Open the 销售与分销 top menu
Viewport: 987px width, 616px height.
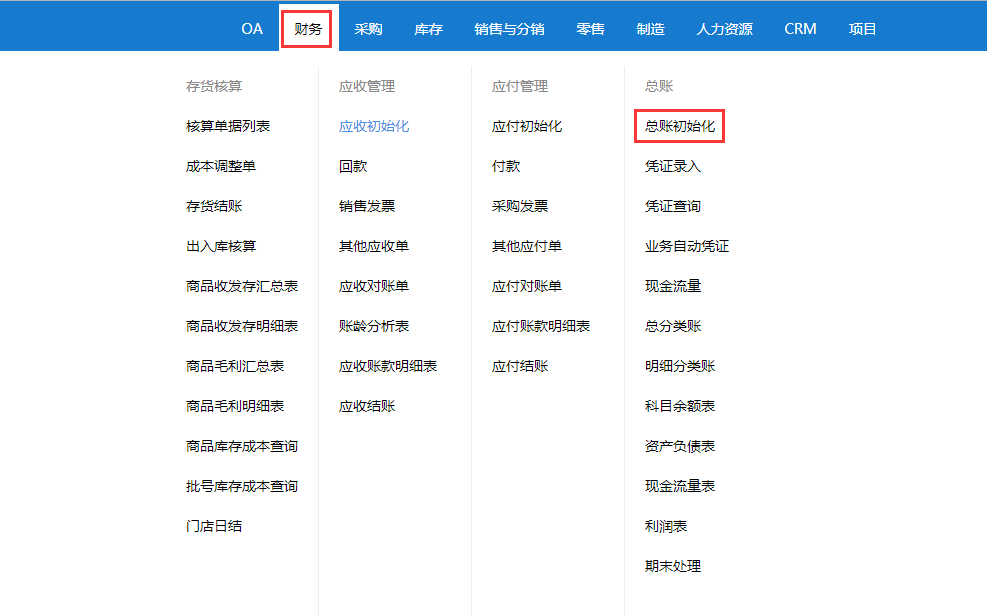(509, 29)
